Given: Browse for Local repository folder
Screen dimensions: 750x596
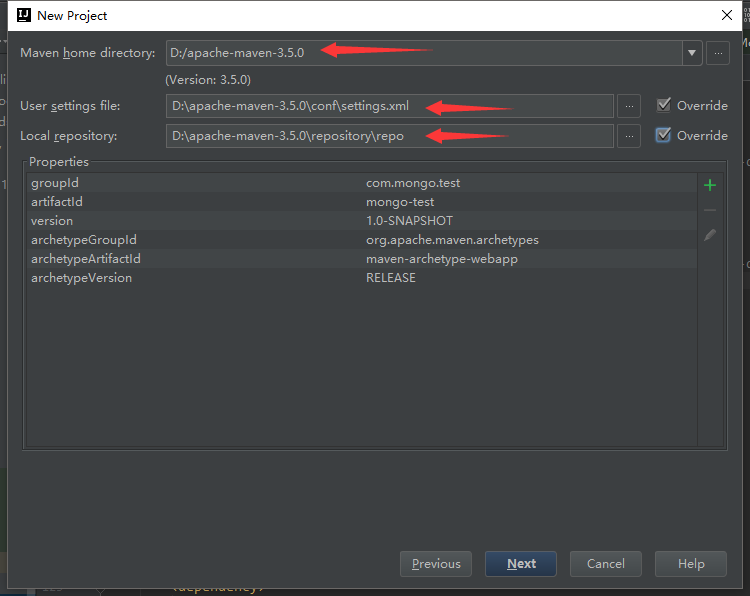Looking at the screenshot, I should (629, 136).
